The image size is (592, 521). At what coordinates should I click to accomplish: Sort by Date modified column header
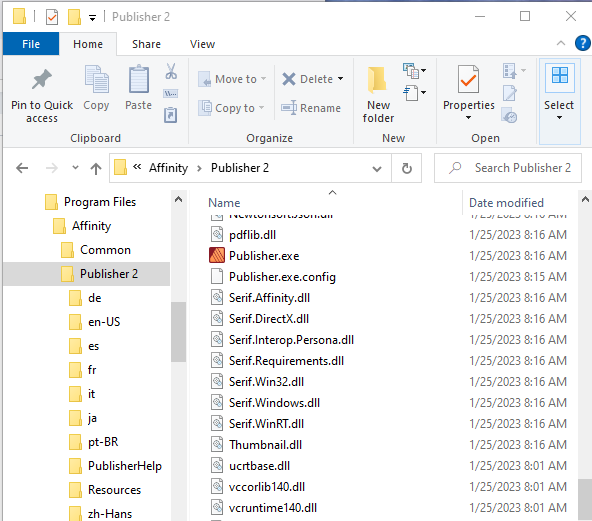pos(506,203)
